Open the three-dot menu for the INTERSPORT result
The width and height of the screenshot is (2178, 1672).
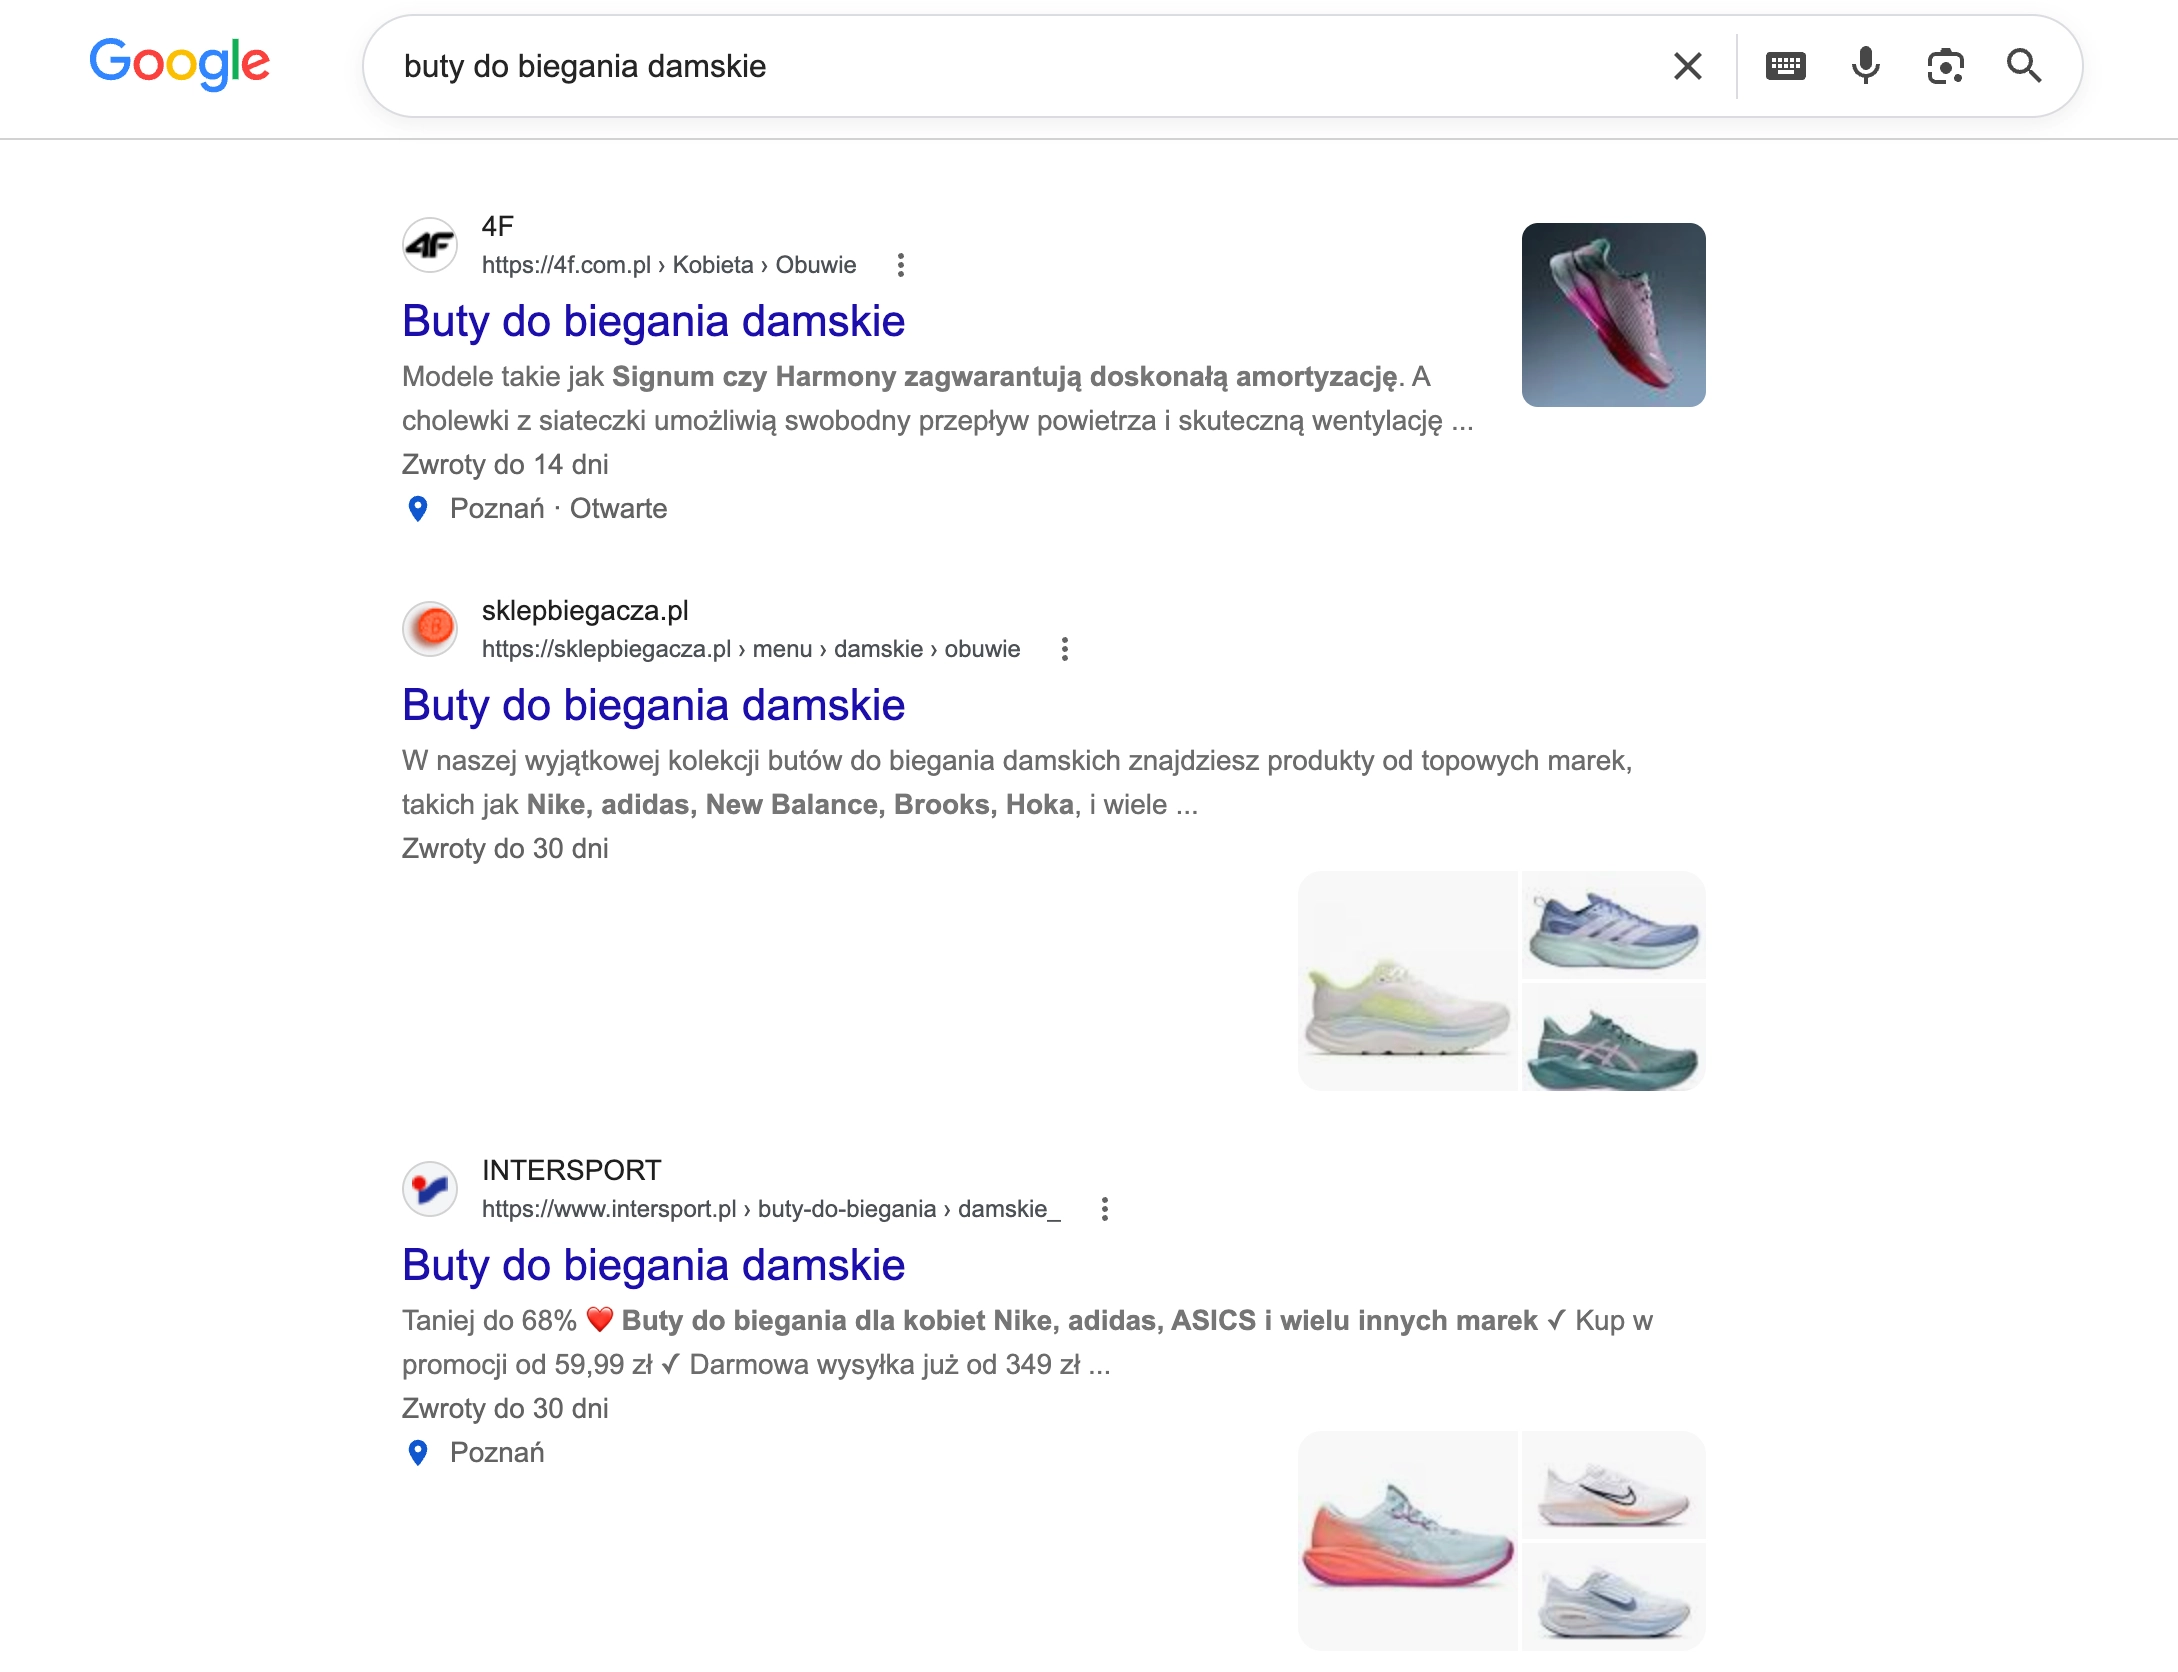click(x=1105, y=1209)
